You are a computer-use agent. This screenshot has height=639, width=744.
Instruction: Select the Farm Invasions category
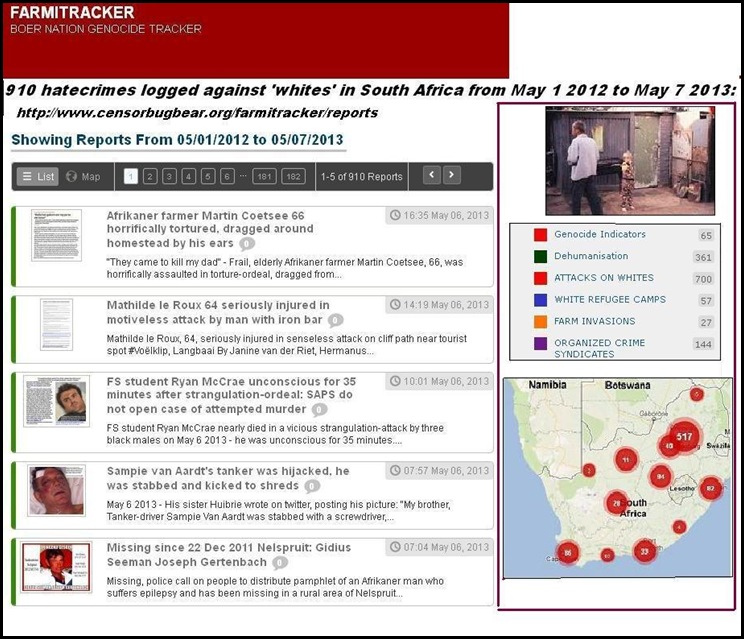(594, 321)
